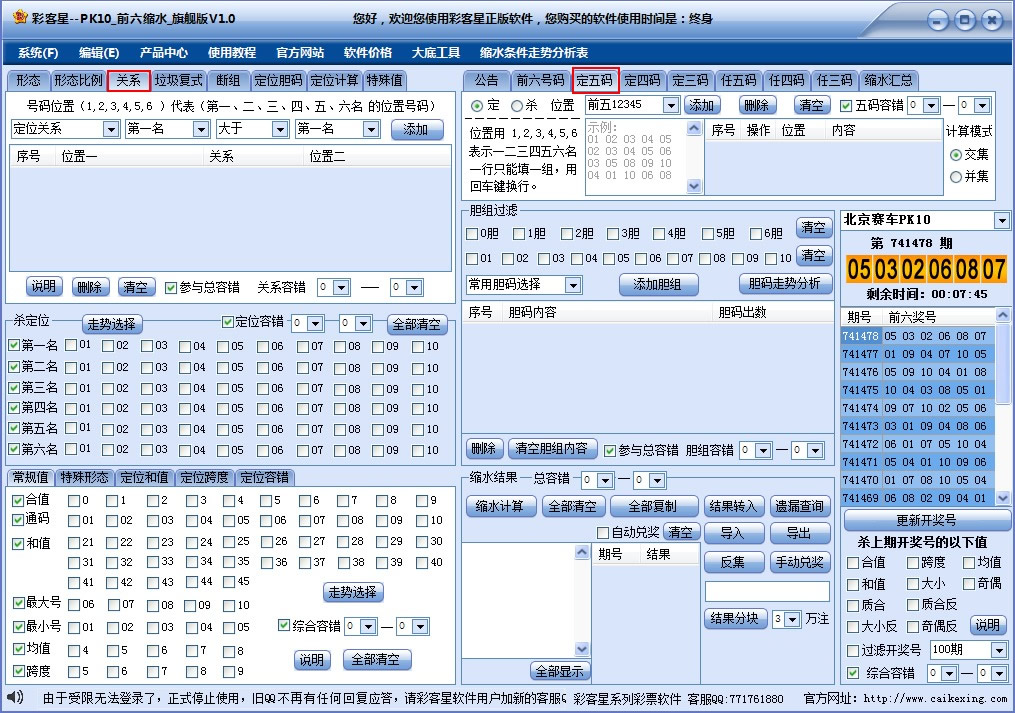Click the 反集 inverse set button
This screenshot has height=713, width=1015.
[x=735, y=562]
